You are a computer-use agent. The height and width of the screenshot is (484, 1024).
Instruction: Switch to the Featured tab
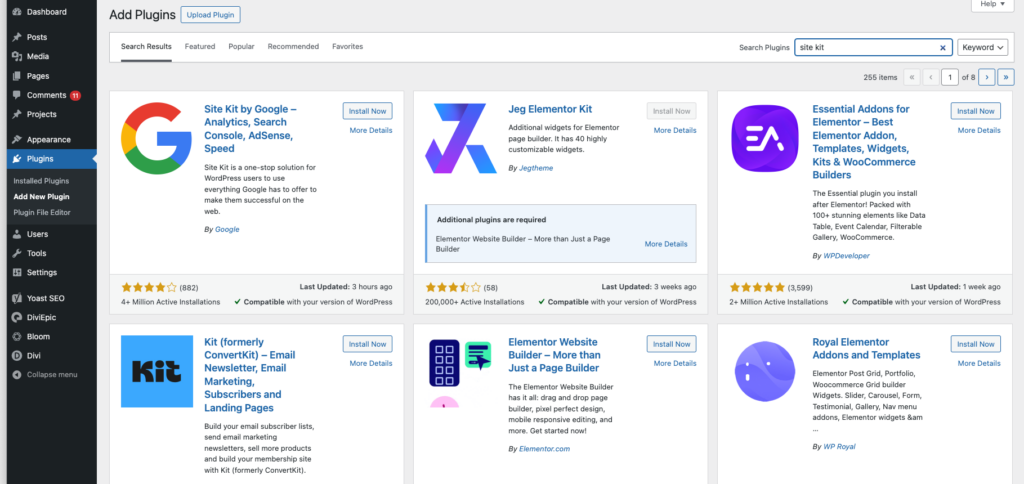[x=200, y=47]
